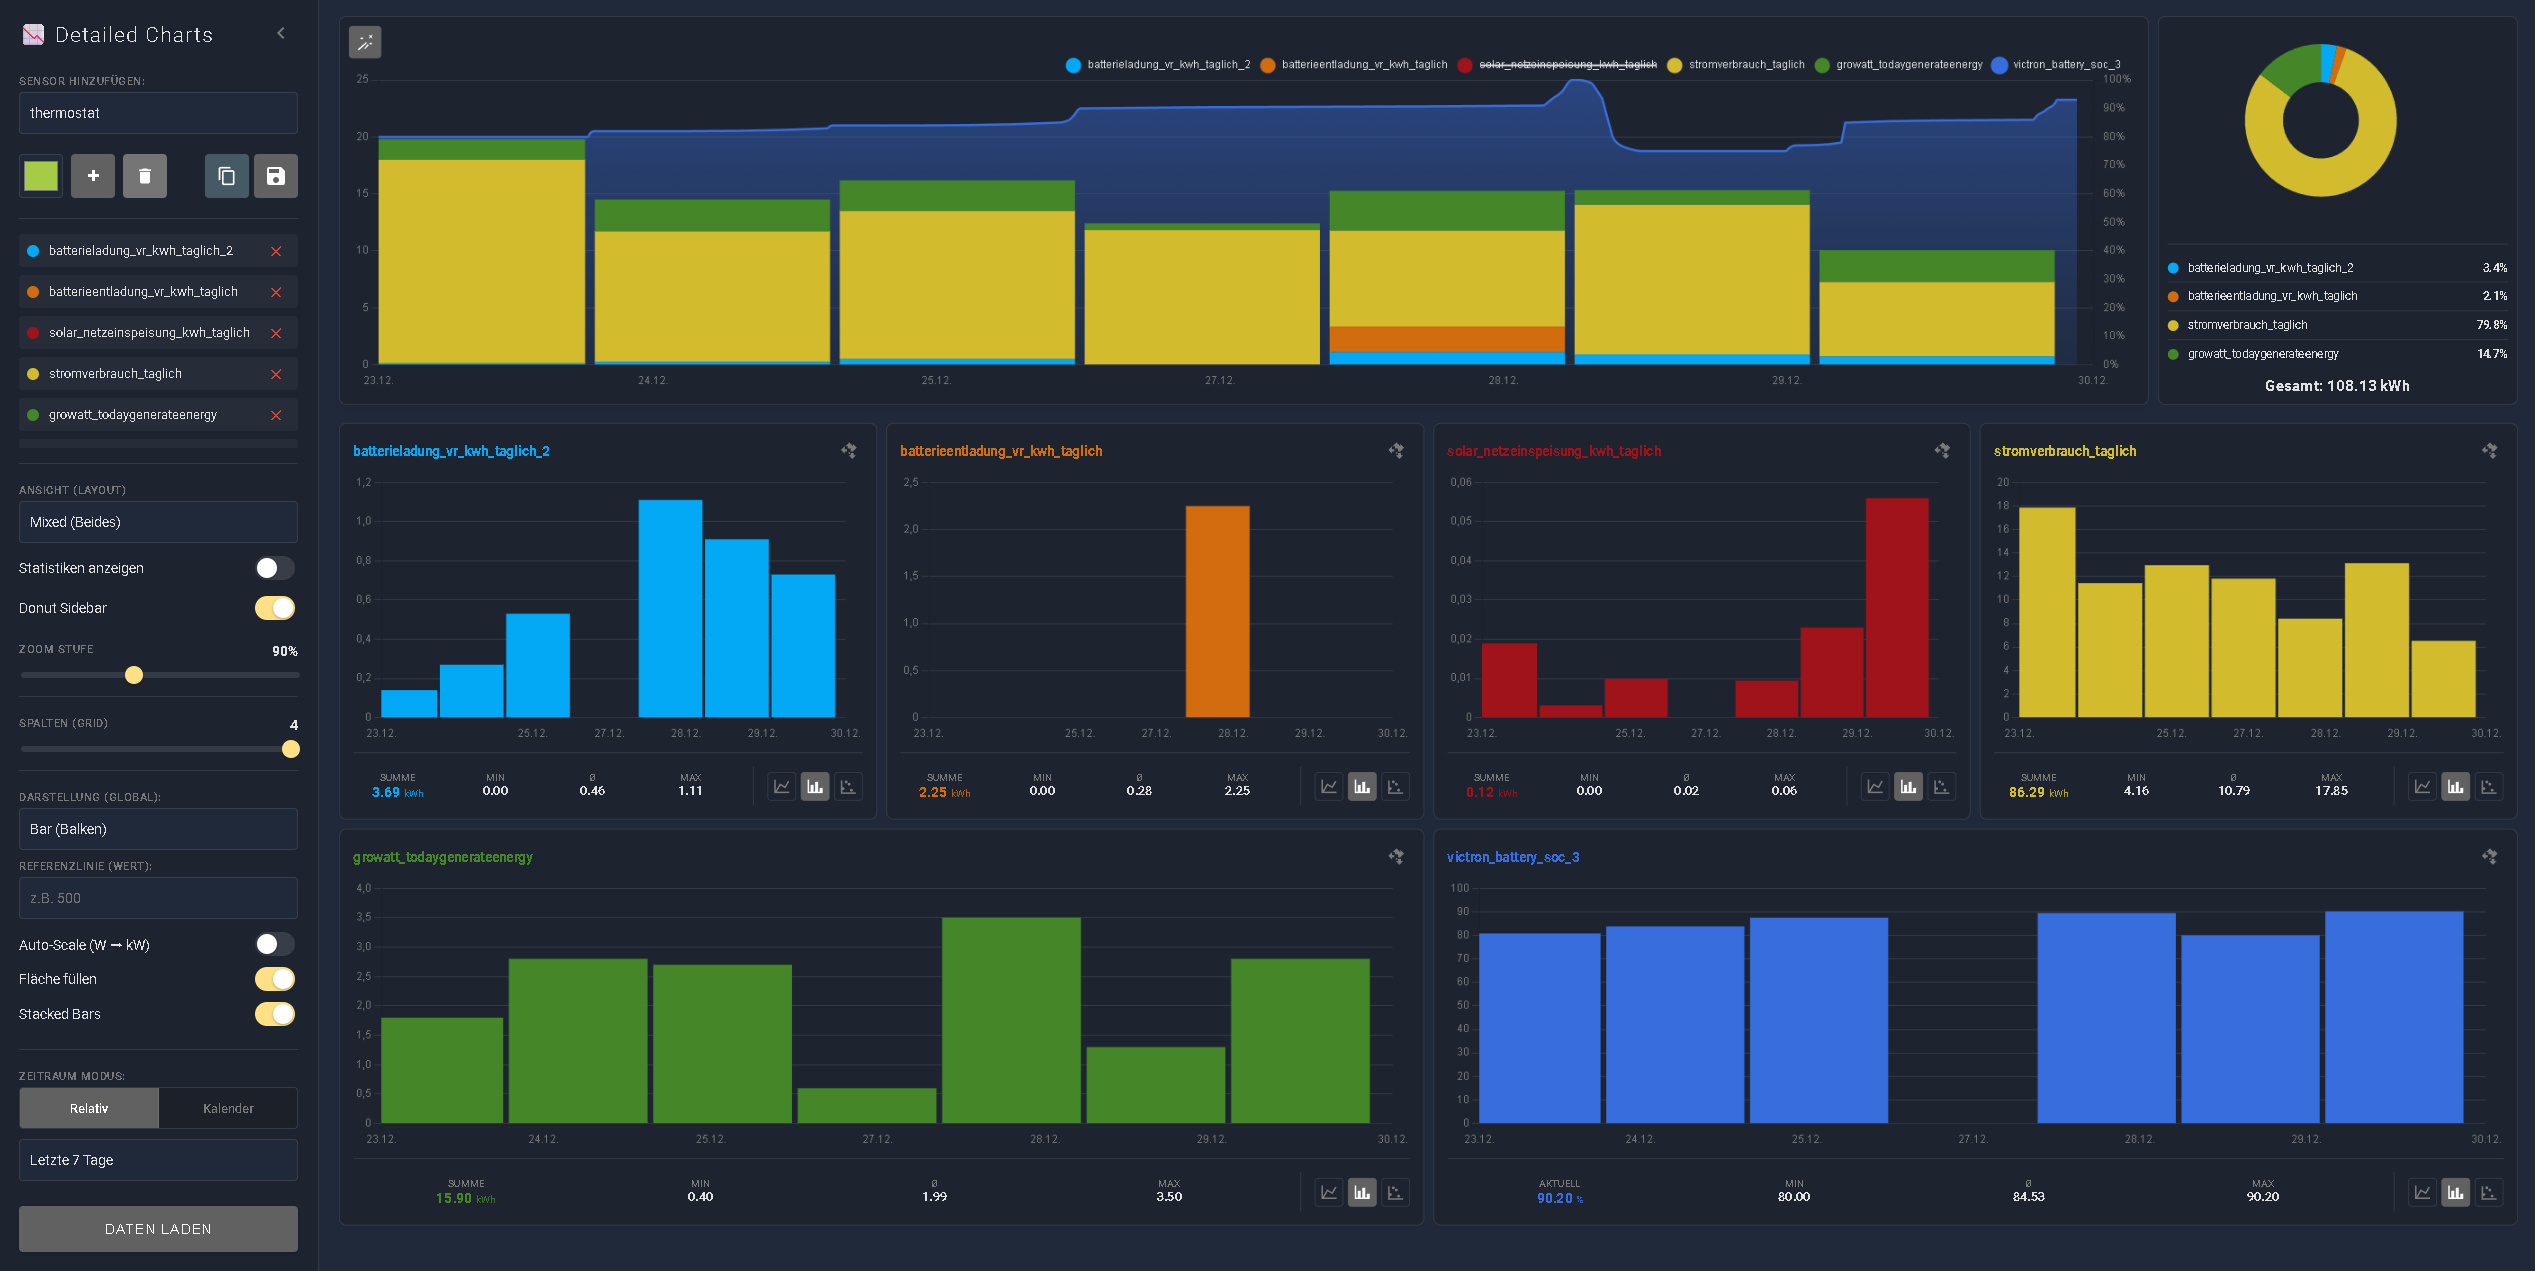
Task: Select the Relativ mode tab
Action: click(88, 1107)
